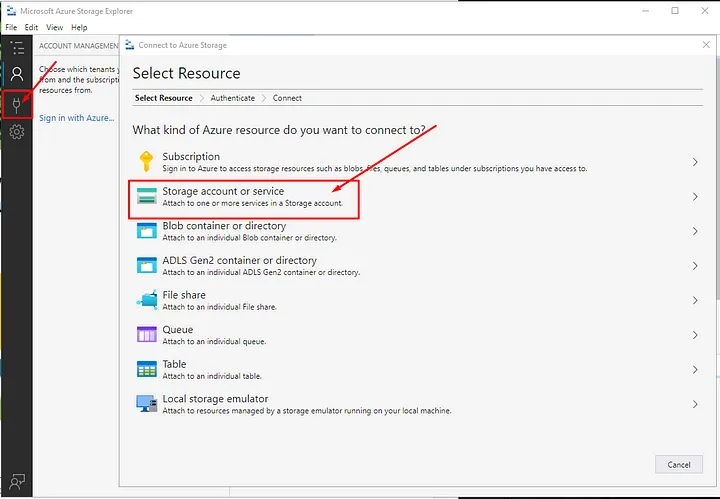Open Settings gear icon in sidebar
Image resolution: width=720 pixels, height=499 pixels.
[x=17, y=132]
